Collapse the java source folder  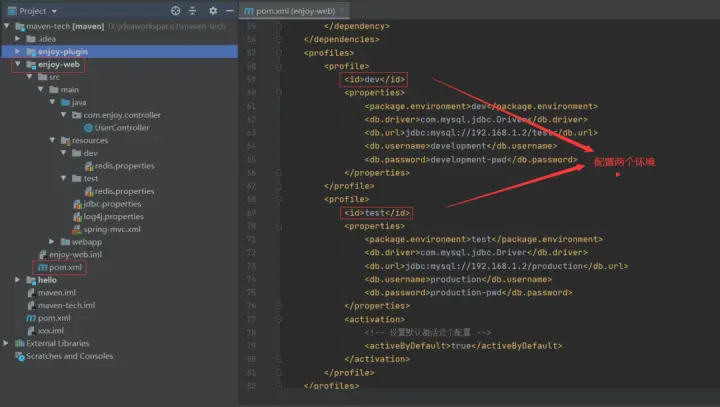pyautogui.click(x=52, y=102)
